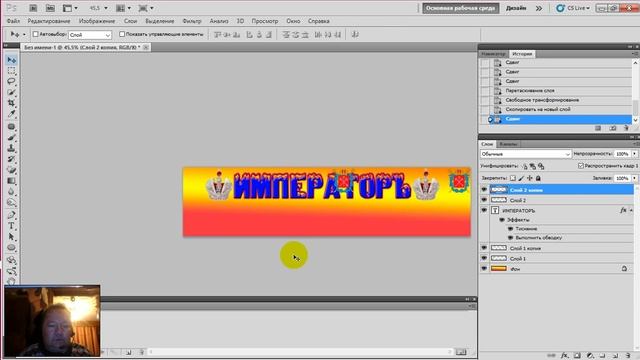This screenshot has height=360, width=640.
Task: Expand more workspaces chevron
Action: coord(539,8)
